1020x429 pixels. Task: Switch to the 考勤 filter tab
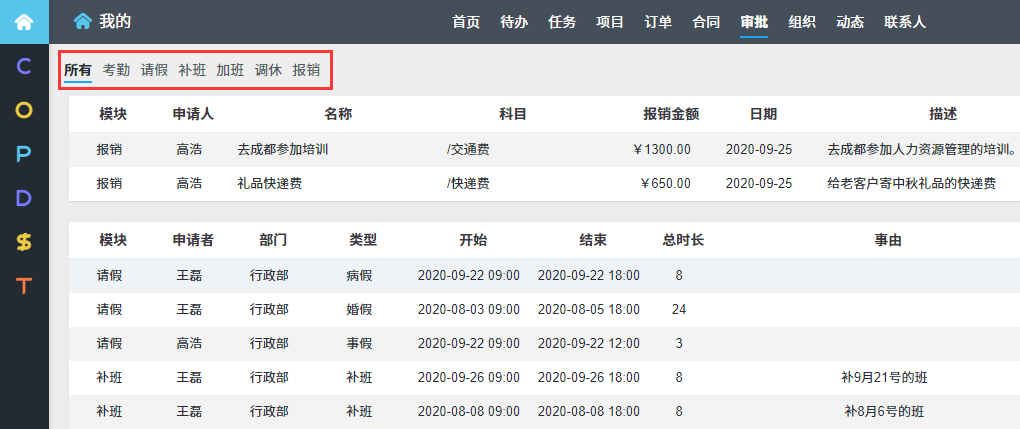pos(116,70)
